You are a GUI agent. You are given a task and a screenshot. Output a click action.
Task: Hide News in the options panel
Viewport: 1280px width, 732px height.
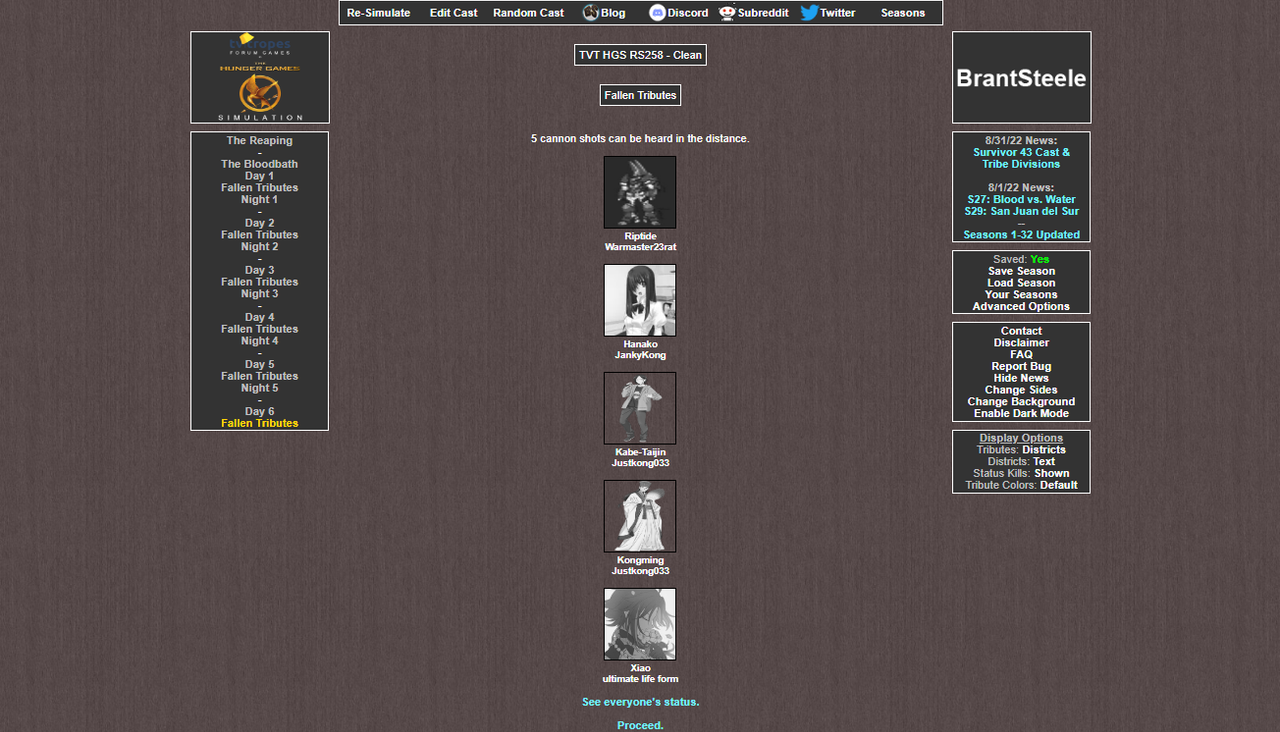(1020, 377)
